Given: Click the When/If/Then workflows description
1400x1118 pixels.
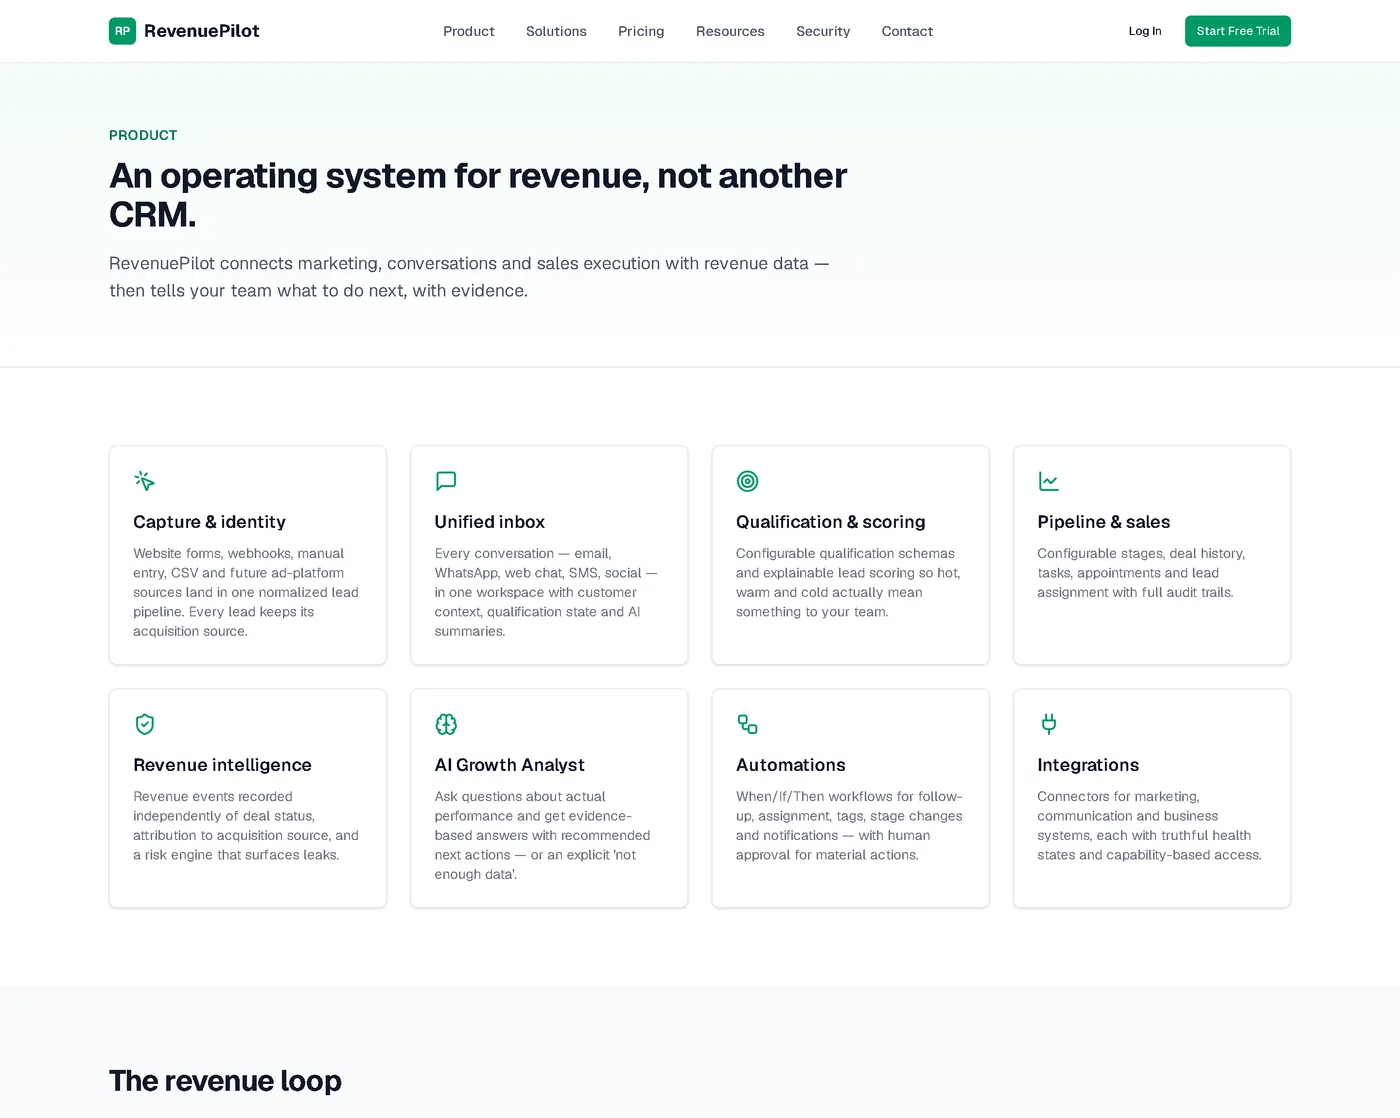Looking at the screenshot, I should pyautogui.click(x=849, y=826).
